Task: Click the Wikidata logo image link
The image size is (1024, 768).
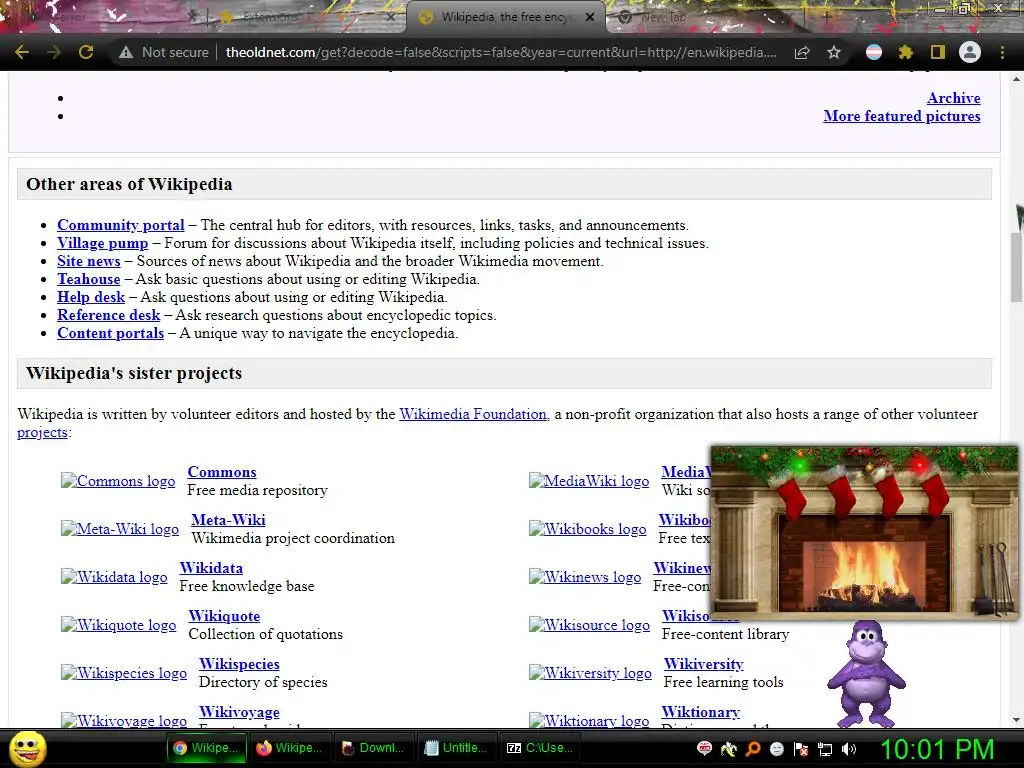Action: (x=114, y=577)
